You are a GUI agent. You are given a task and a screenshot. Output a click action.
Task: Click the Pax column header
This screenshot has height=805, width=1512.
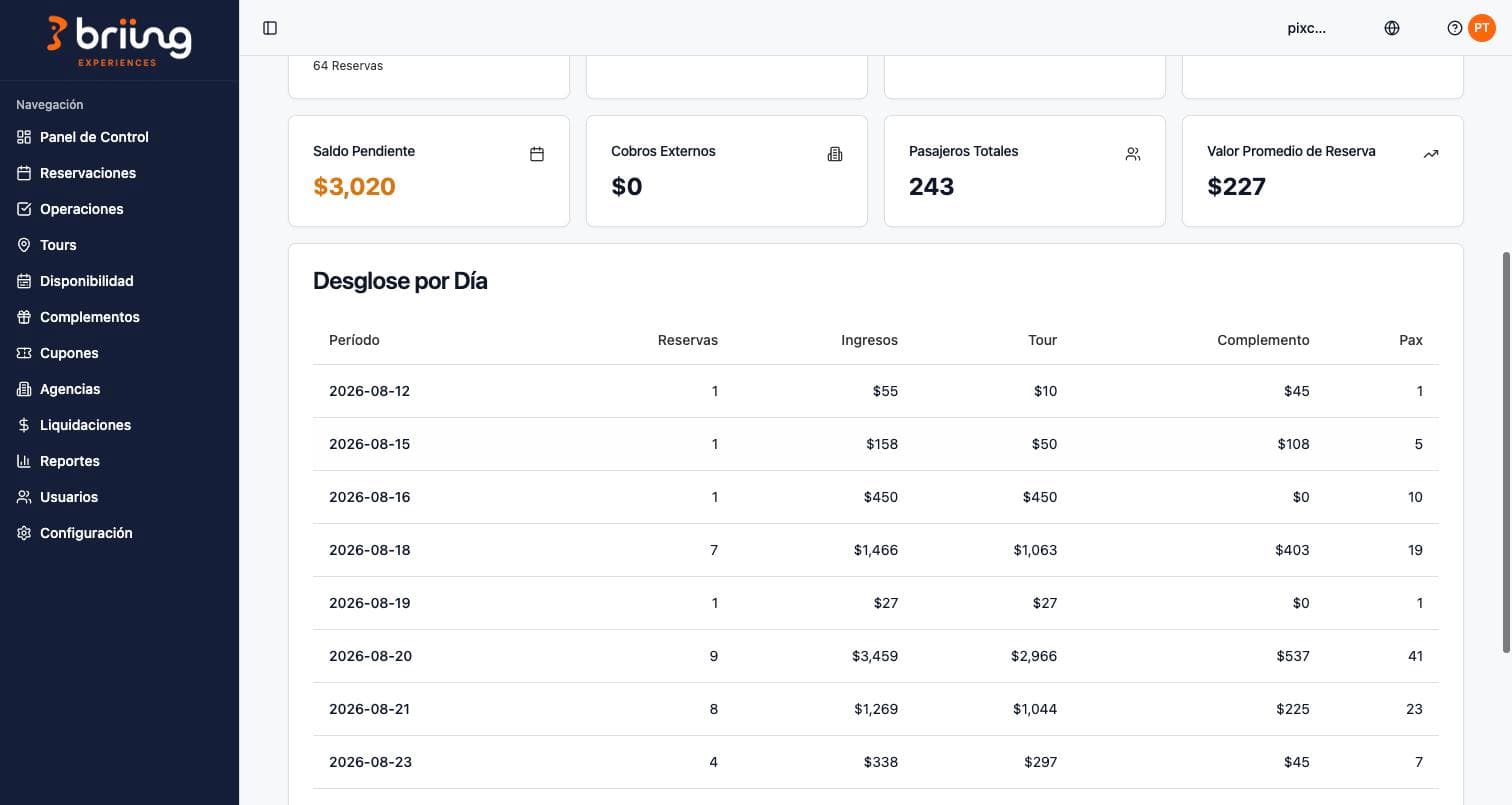click(1411, 340)
